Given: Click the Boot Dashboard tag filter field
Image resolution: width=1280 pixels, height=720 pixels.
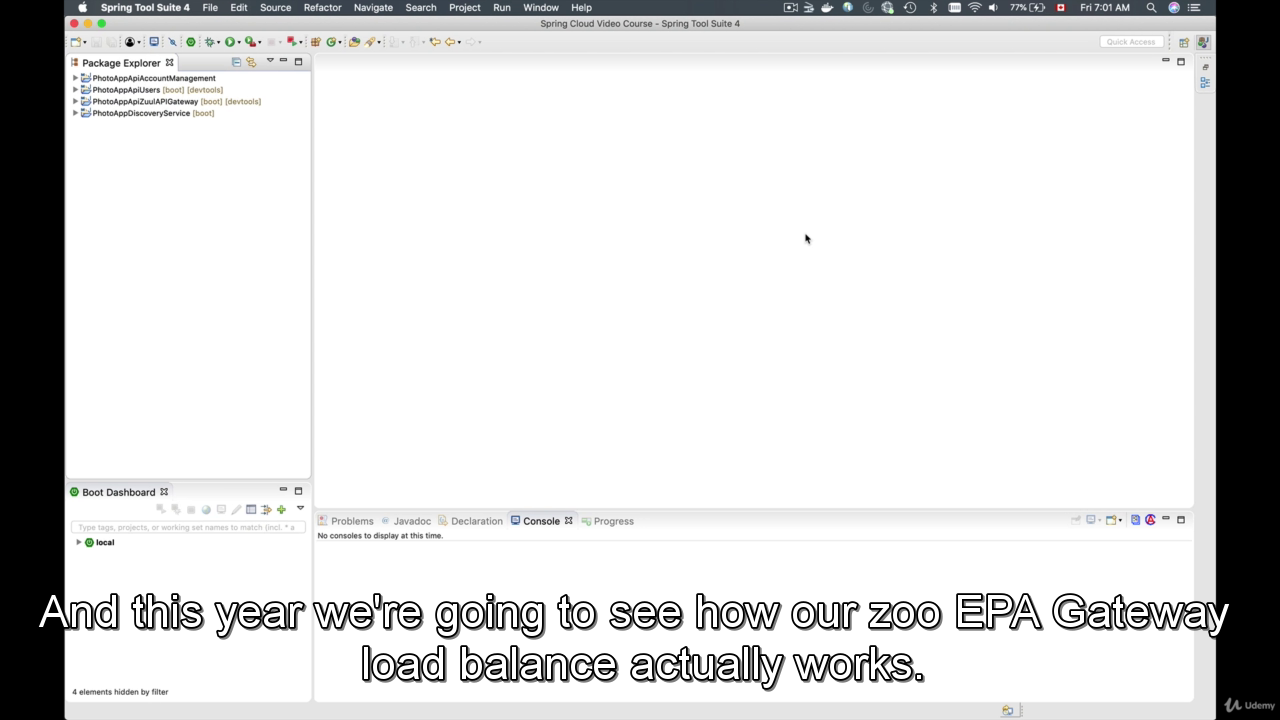Looking at the screenshot, I should coord(188,527).
